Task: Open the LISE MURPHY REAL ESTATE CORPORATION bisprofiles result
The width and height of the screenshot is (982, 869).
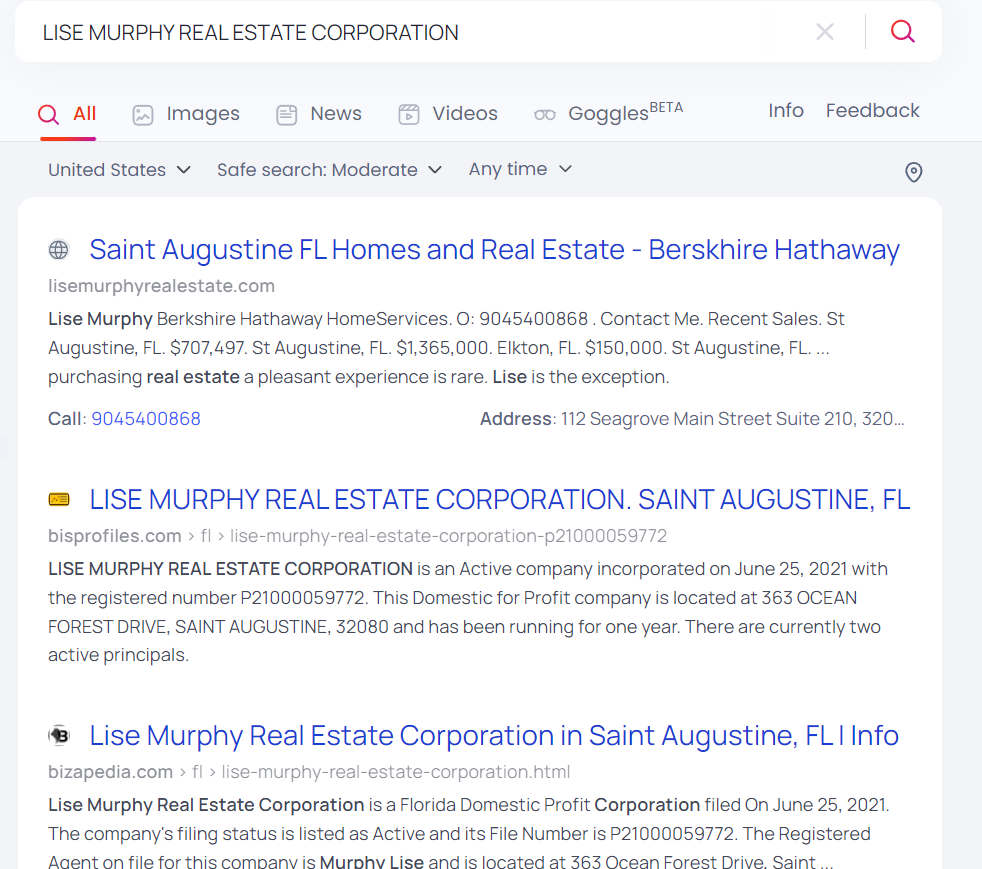Action: click(500, 500)
